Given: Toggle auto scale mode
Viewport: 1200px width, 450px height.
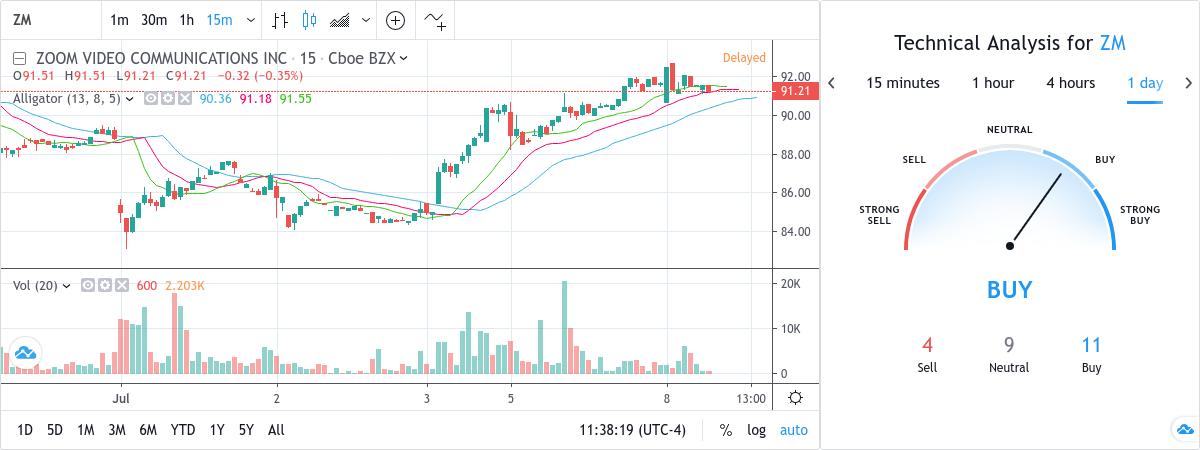Looking at the screenshot, I should click(794, 430).
